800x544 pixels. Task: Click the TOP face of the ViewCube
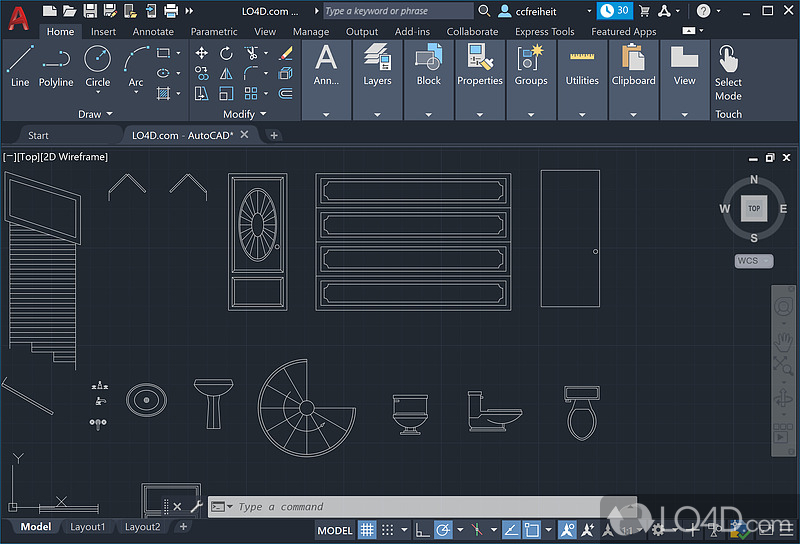click(x=754, y=209)
